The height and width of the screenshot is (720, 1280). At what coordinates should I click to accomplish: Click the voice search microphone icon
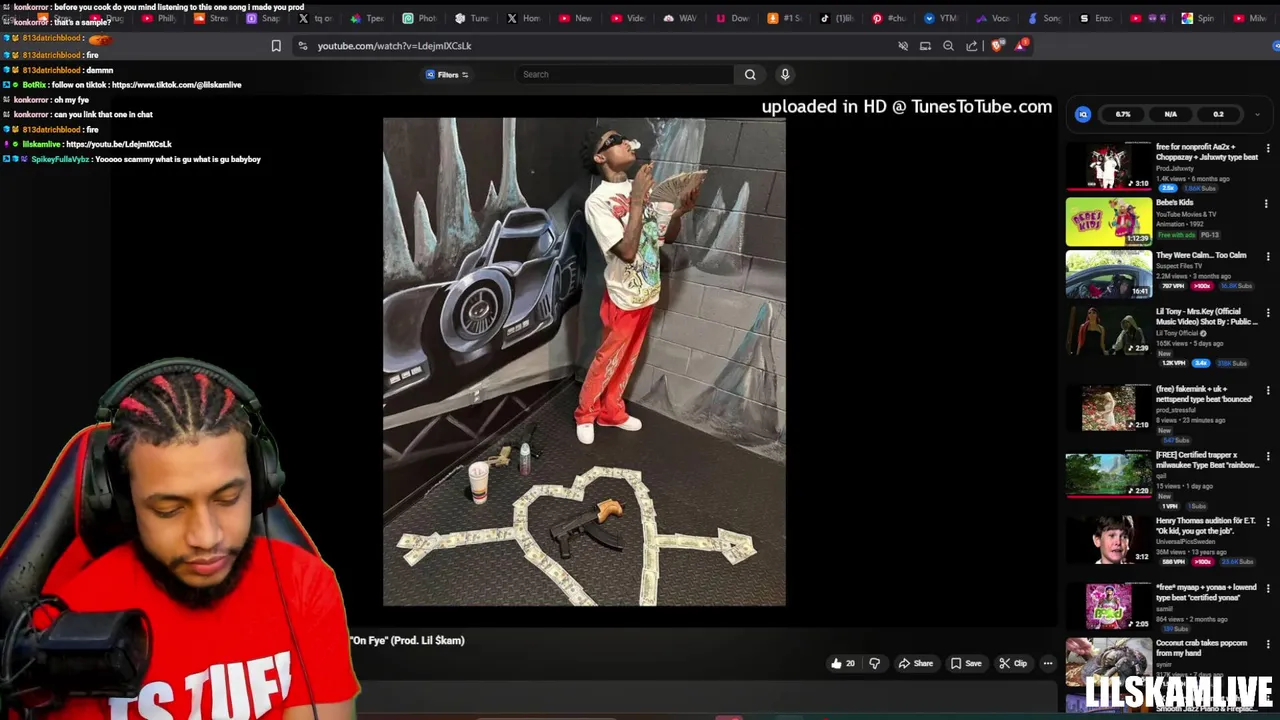[785, 74]
